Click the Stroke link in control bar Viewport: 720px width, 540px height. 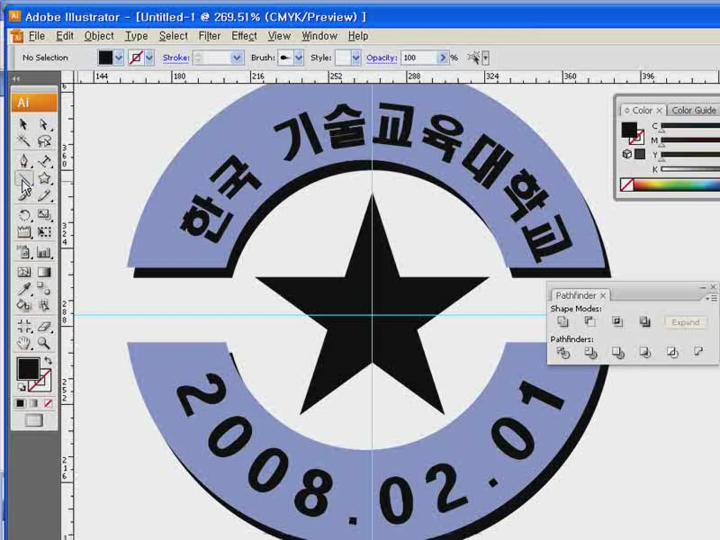pos(176,58)
